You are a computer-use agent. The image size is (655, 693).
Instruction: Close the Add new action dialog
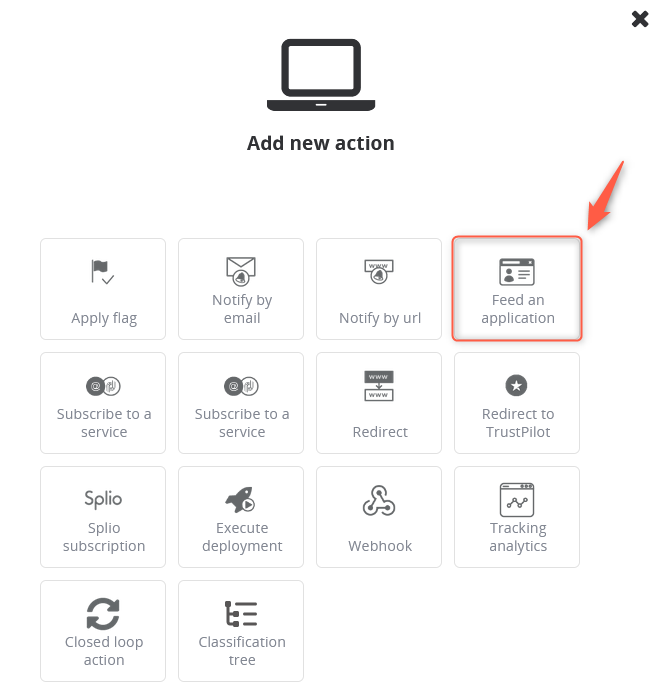pyautogui.click(x=640, y=19)
